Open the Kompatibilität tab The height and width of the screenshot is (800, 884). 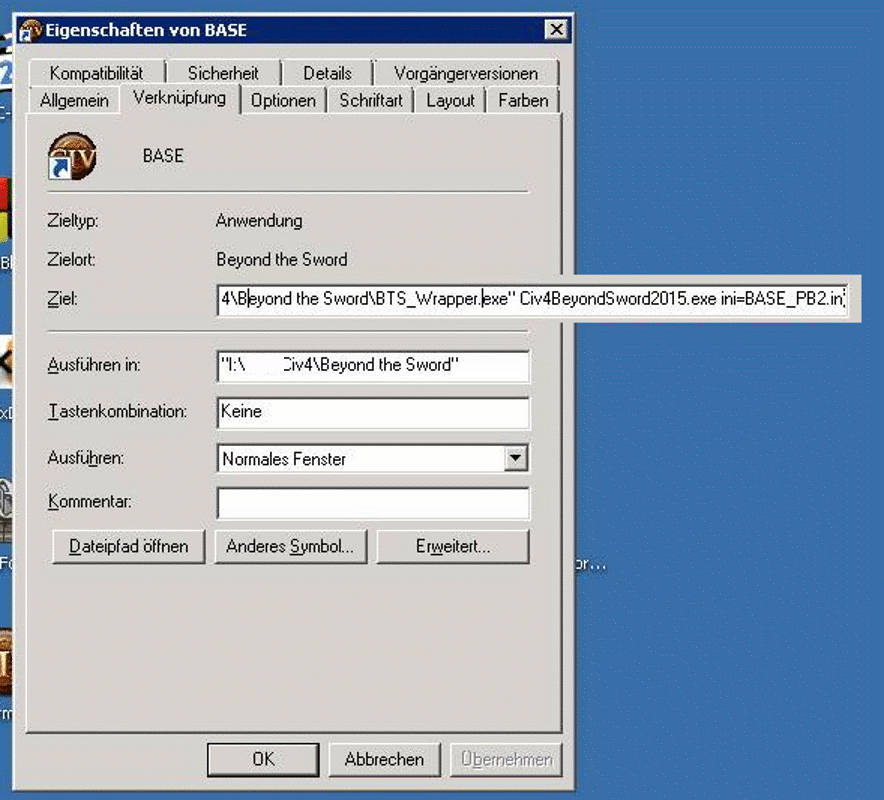96,73
